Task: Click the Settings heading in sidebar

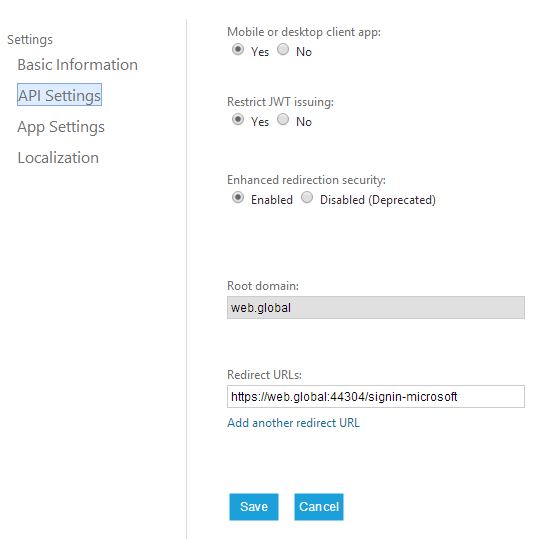Action: [30, 40]
